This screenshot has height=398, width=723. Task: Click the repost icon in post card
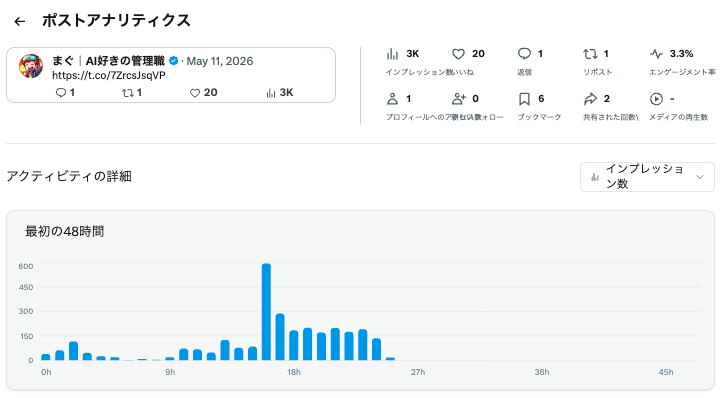click(x=127, y=93)
